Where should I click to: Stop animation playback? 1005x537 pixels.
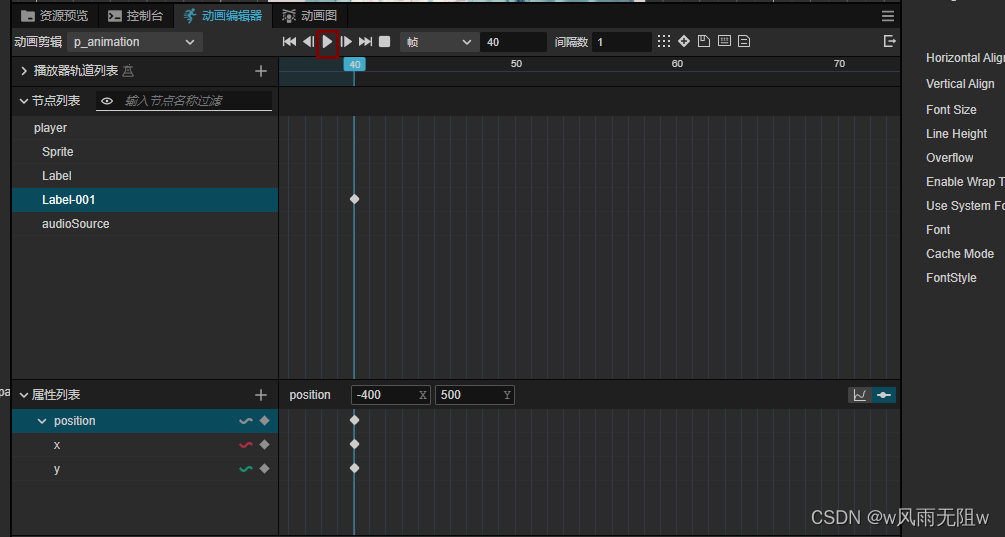point(385,42)
